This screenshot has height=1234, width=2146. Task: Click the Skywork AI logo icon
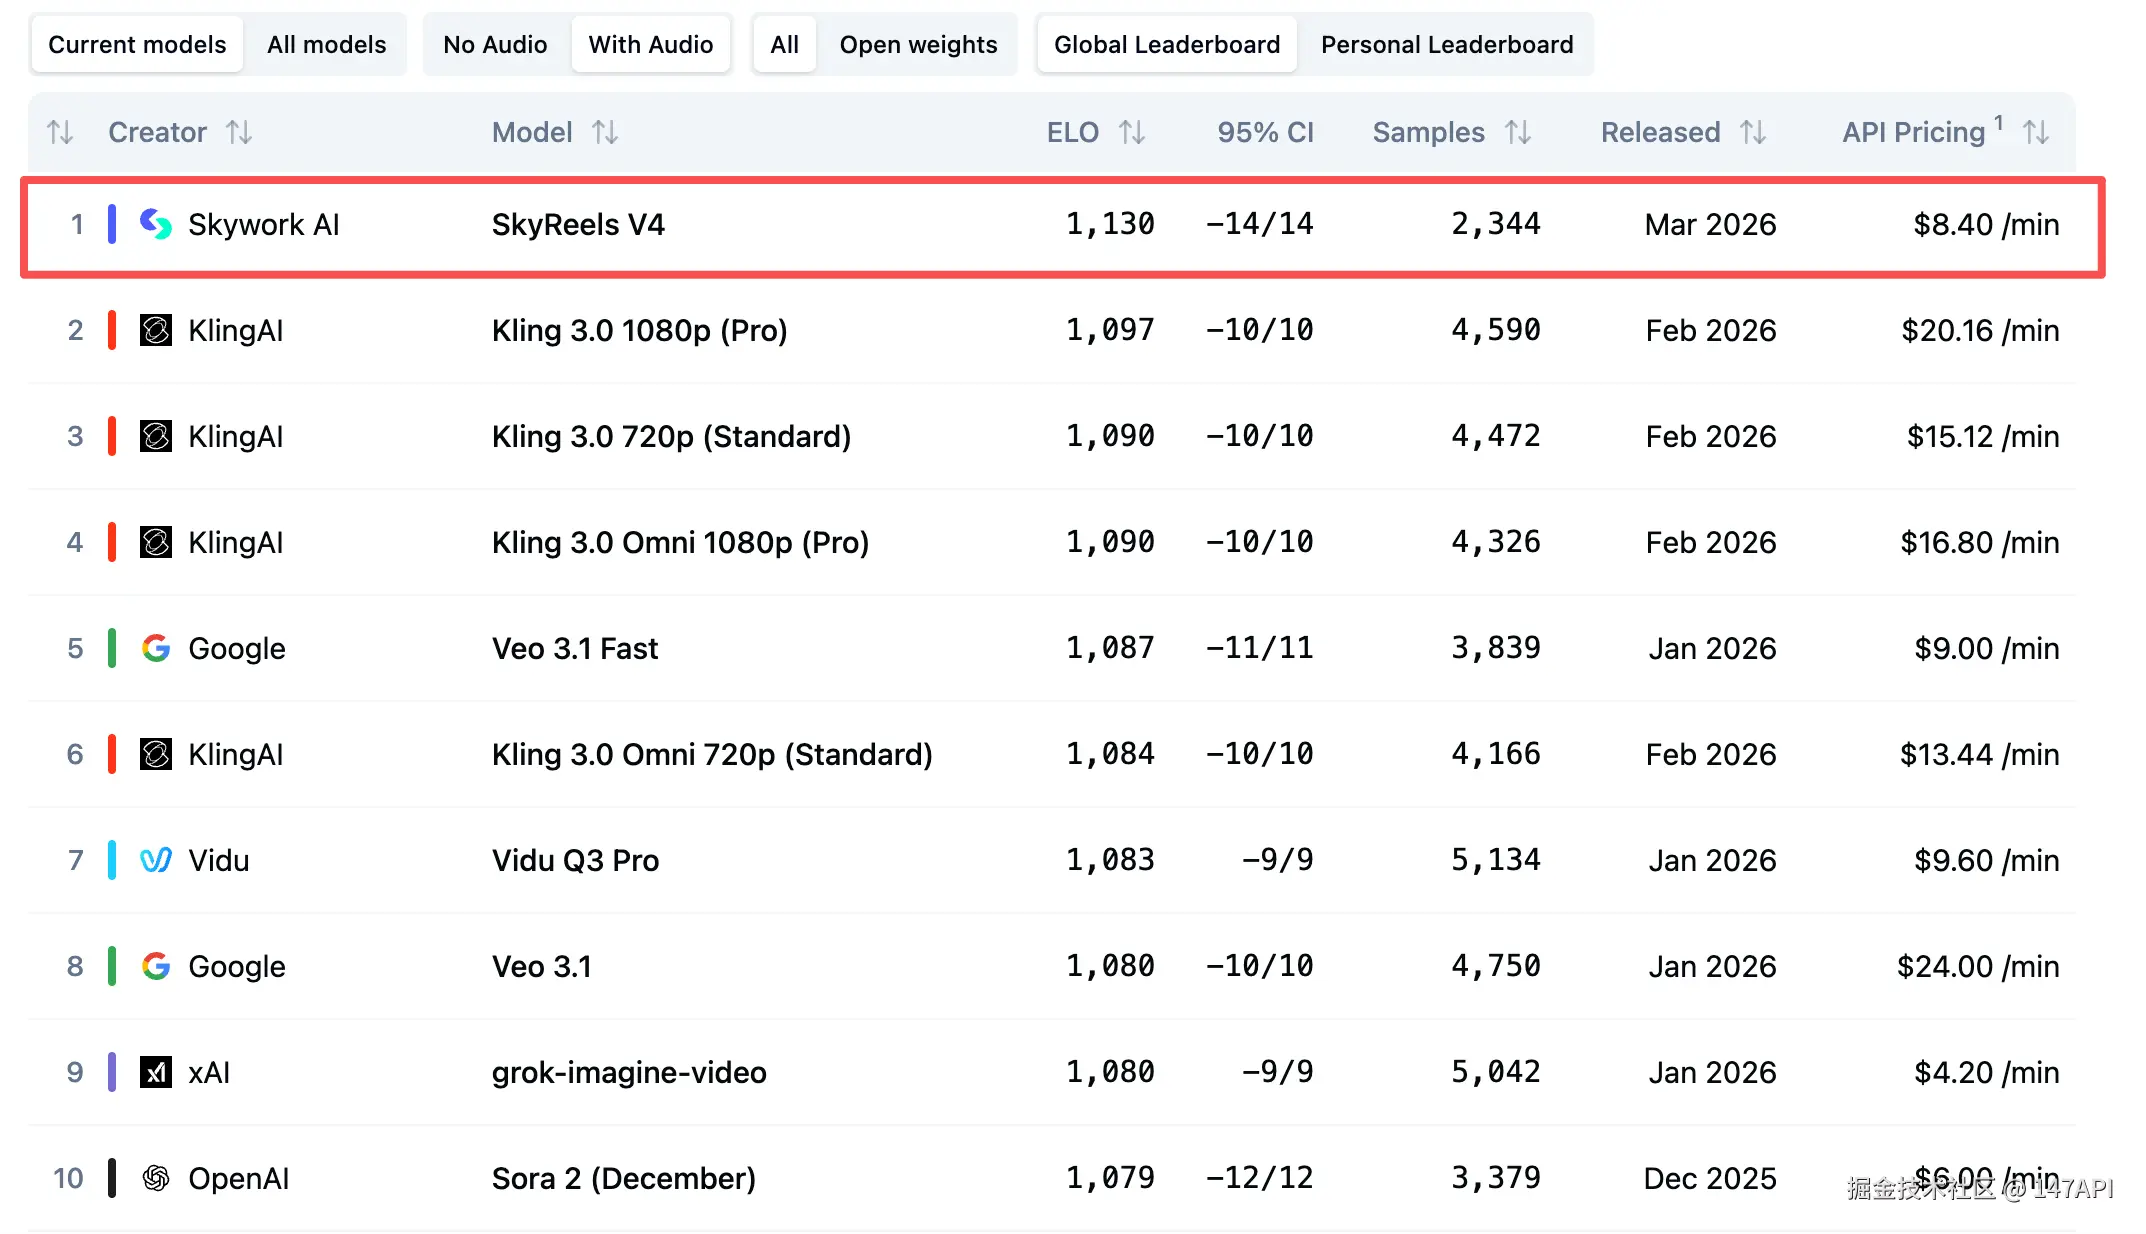155,224
